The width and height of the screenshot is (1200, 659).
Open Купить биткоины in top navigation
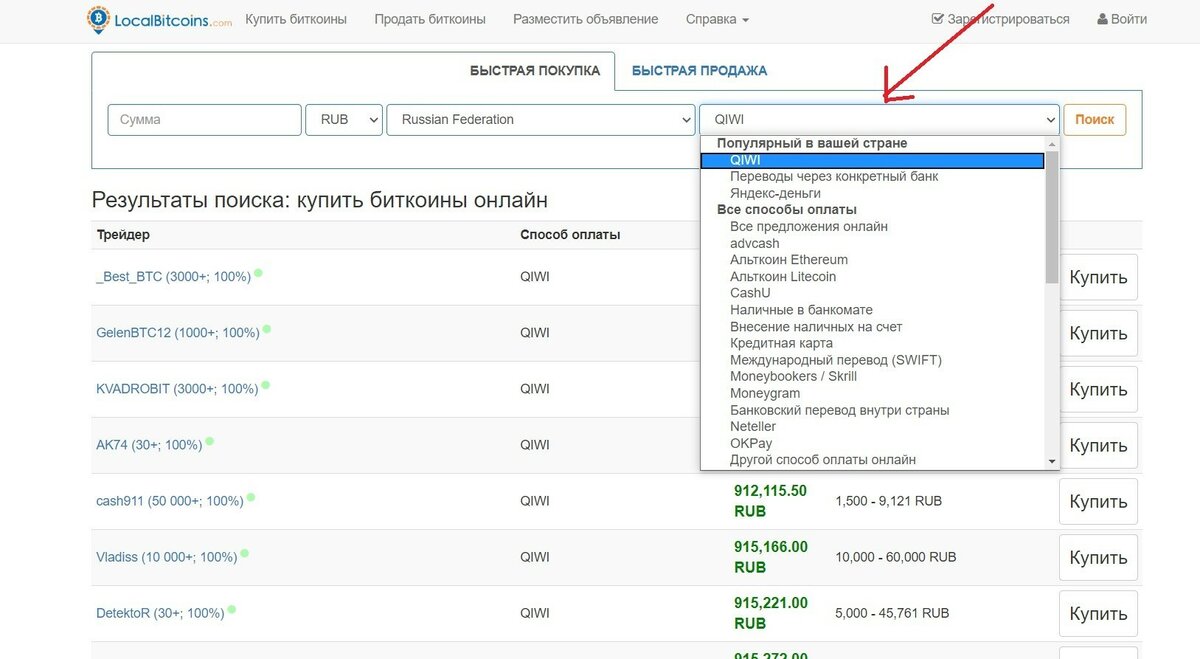tap(296, 19)
